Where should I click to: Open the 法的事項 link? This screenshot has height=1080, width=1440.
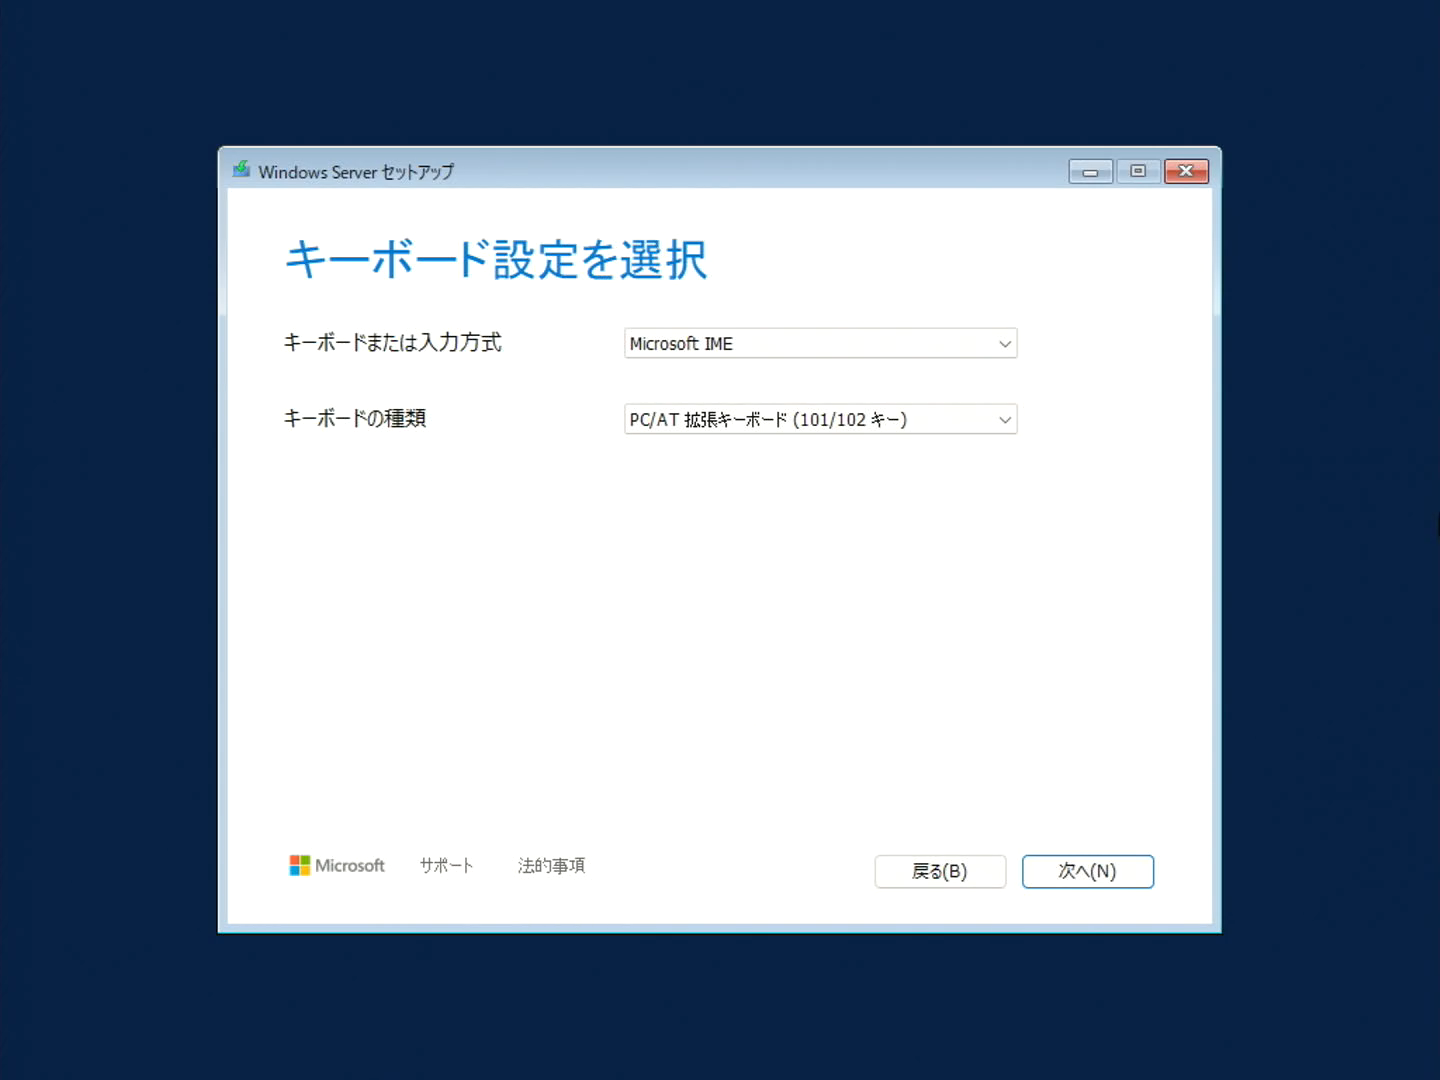pyautogui.click(x=551, y=866)
